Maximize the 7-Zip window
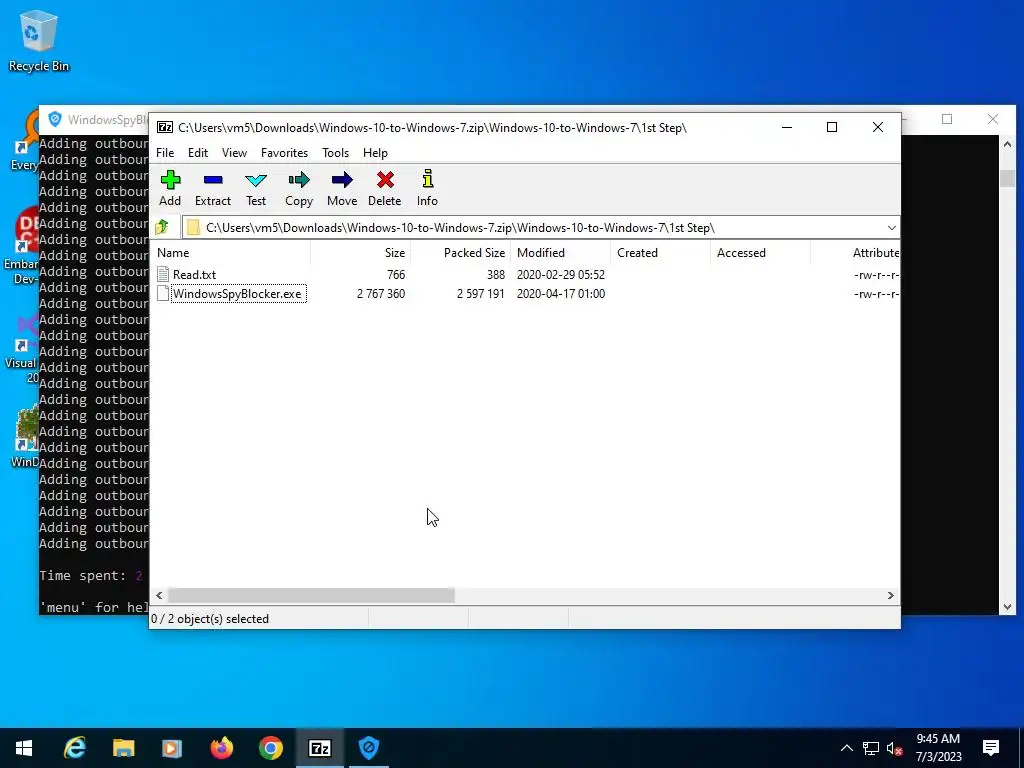1024x768 pixels. [832, 127]
